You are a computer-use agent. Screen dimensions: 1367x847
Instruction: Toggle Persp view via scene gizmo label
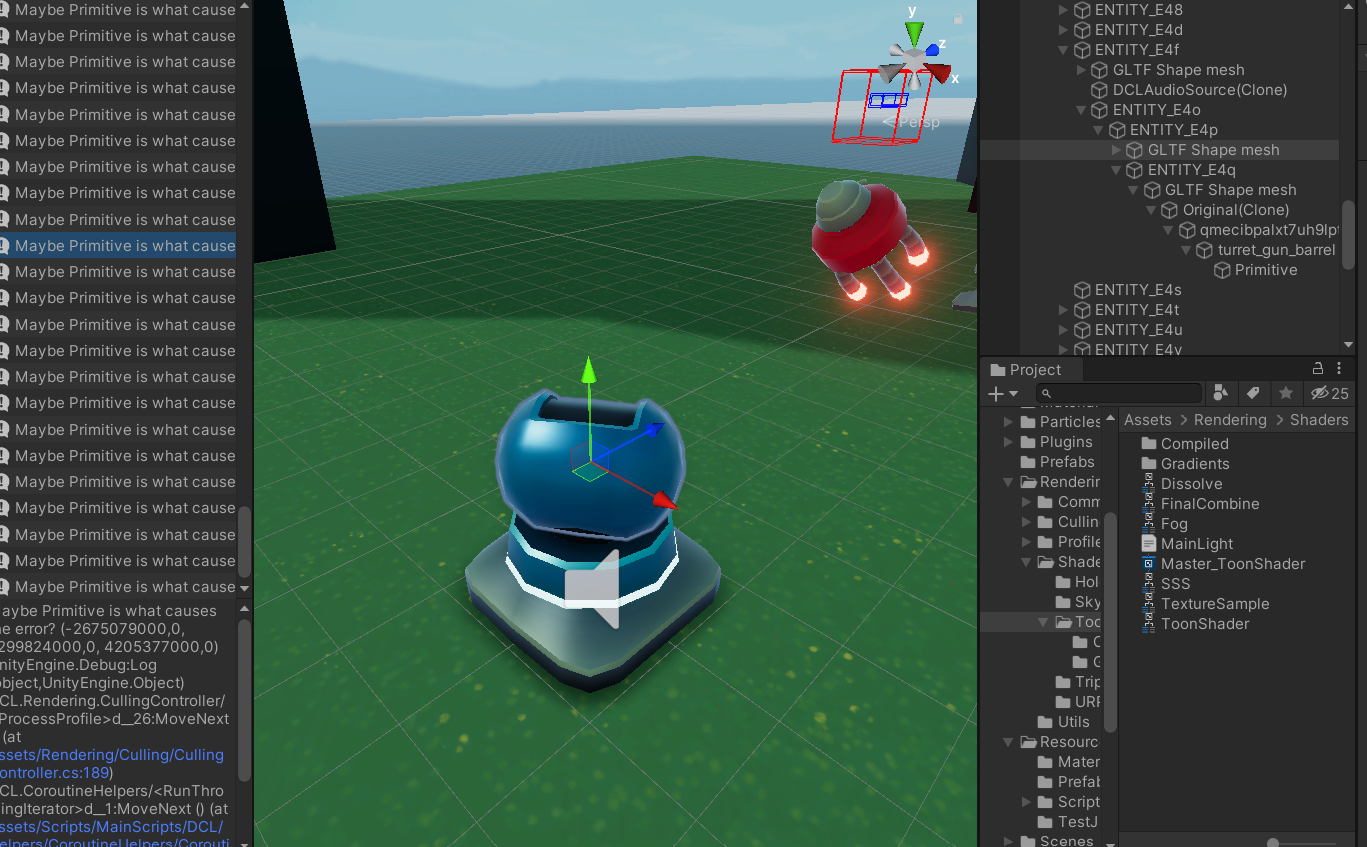point(920,122)
